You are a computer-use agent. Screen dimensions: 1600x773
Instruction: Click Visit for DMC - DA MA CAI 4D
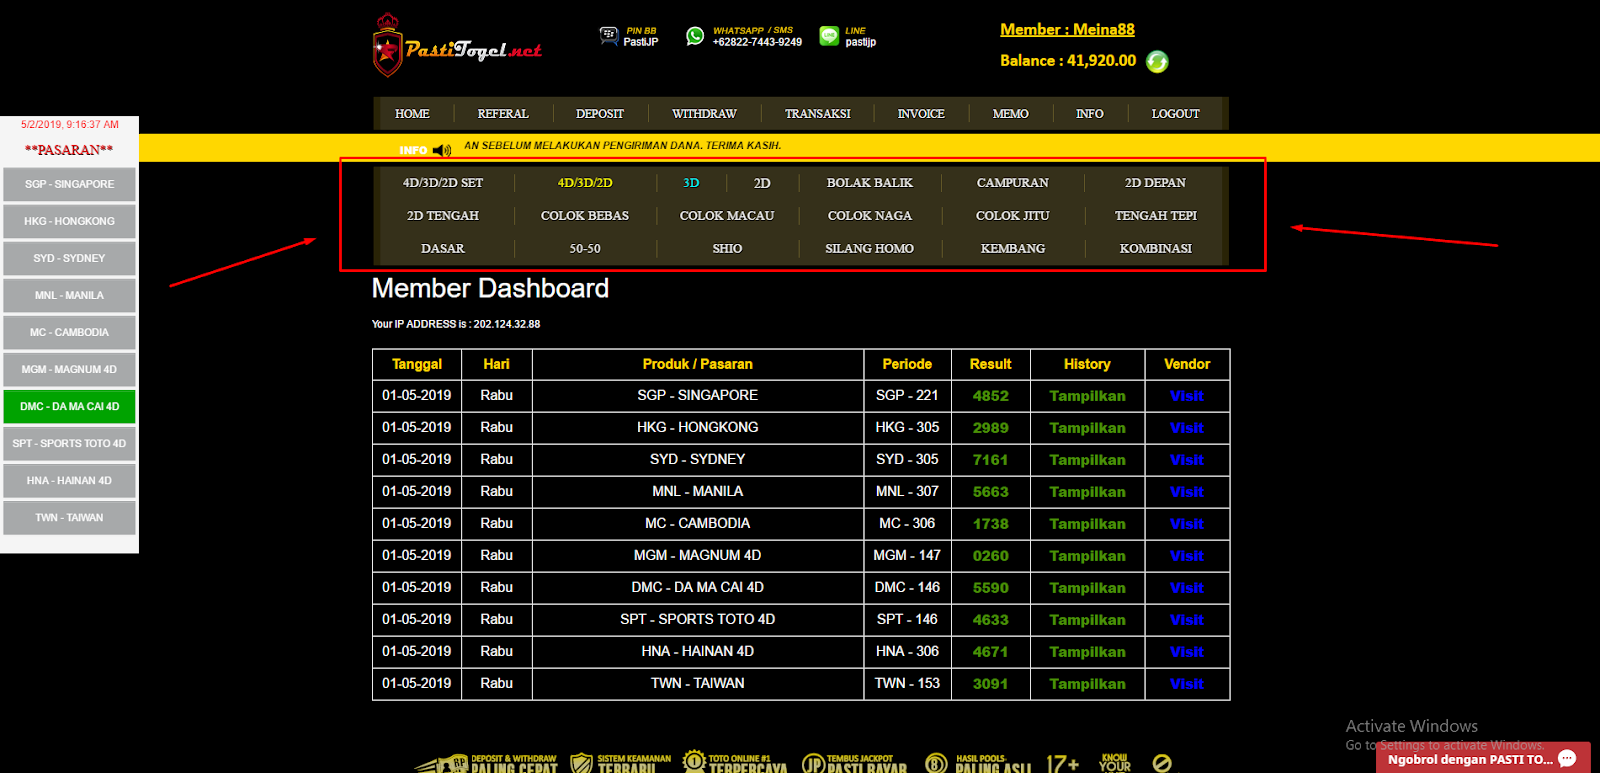pos(1186,588)
